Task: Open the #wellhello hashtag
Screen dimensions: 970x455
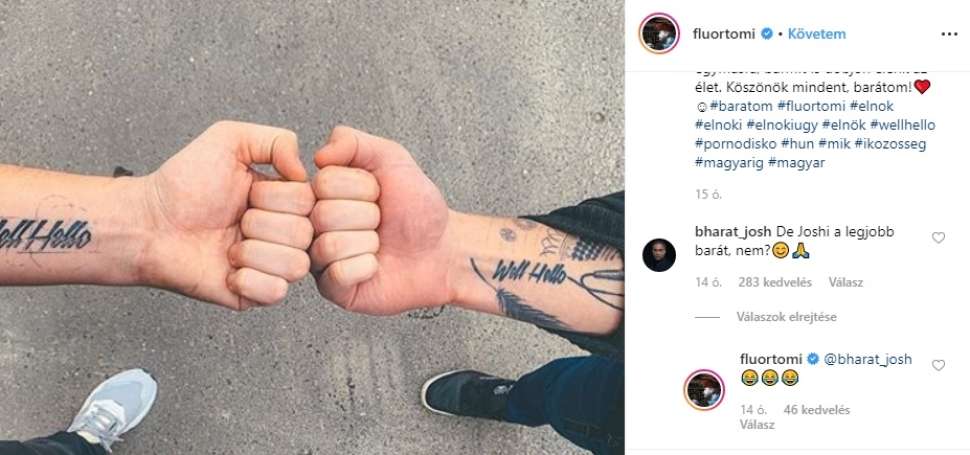Action: coord(903,125)
